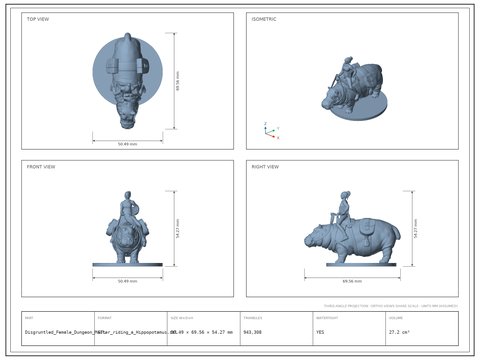Click the watertight value YES
The height and width of the screenshot is (360, 480).
click(320, 332)
